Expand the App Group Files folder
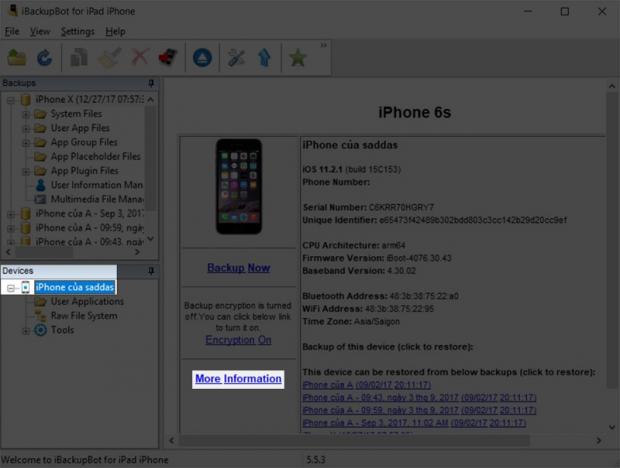The height and width of the screenshot is (468, 620). 26,143
